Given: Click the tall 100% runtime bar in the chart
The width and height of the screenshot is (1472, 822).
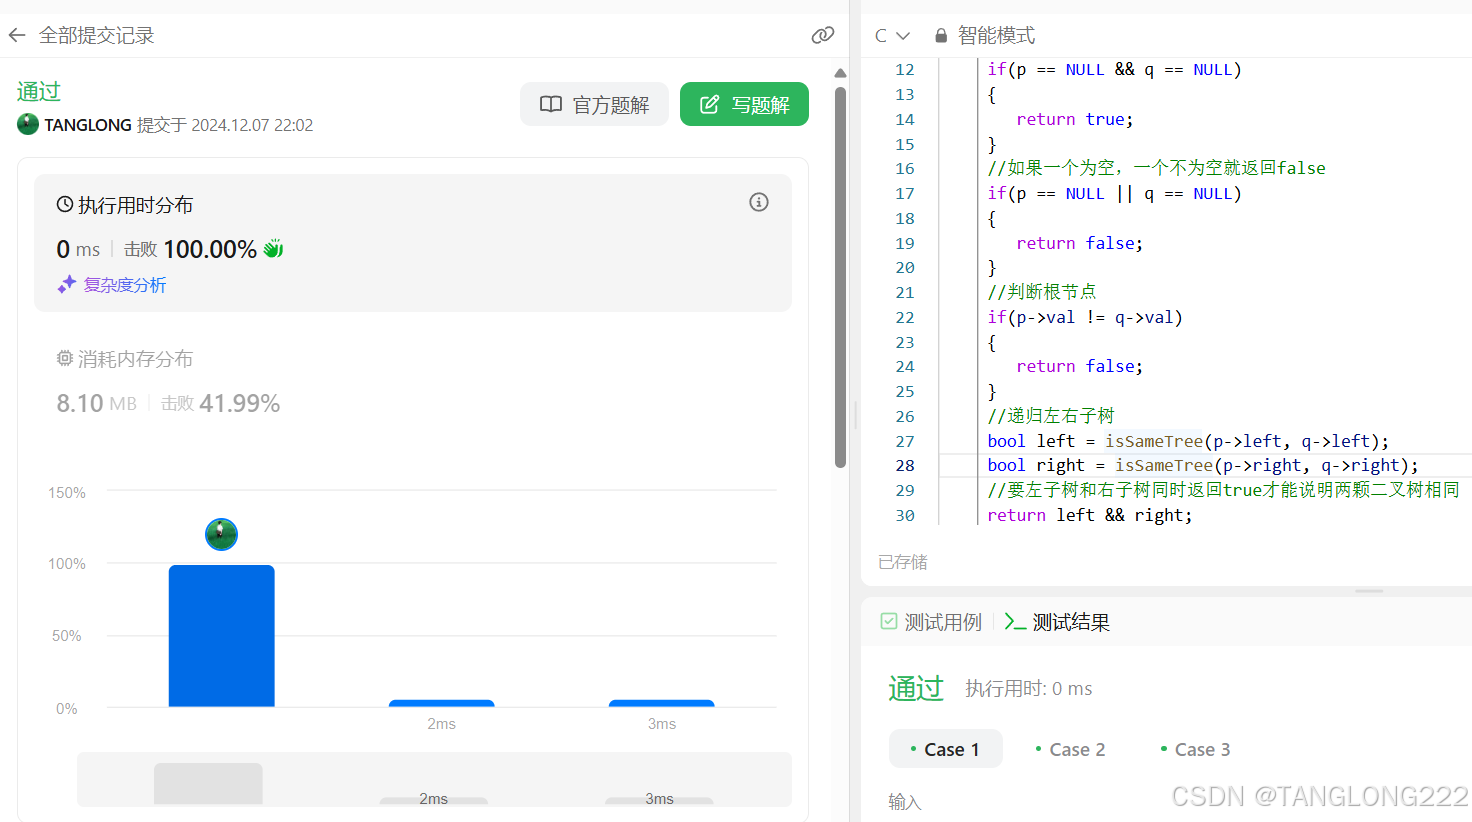Looking at the screenshot, I should point(222,636).
